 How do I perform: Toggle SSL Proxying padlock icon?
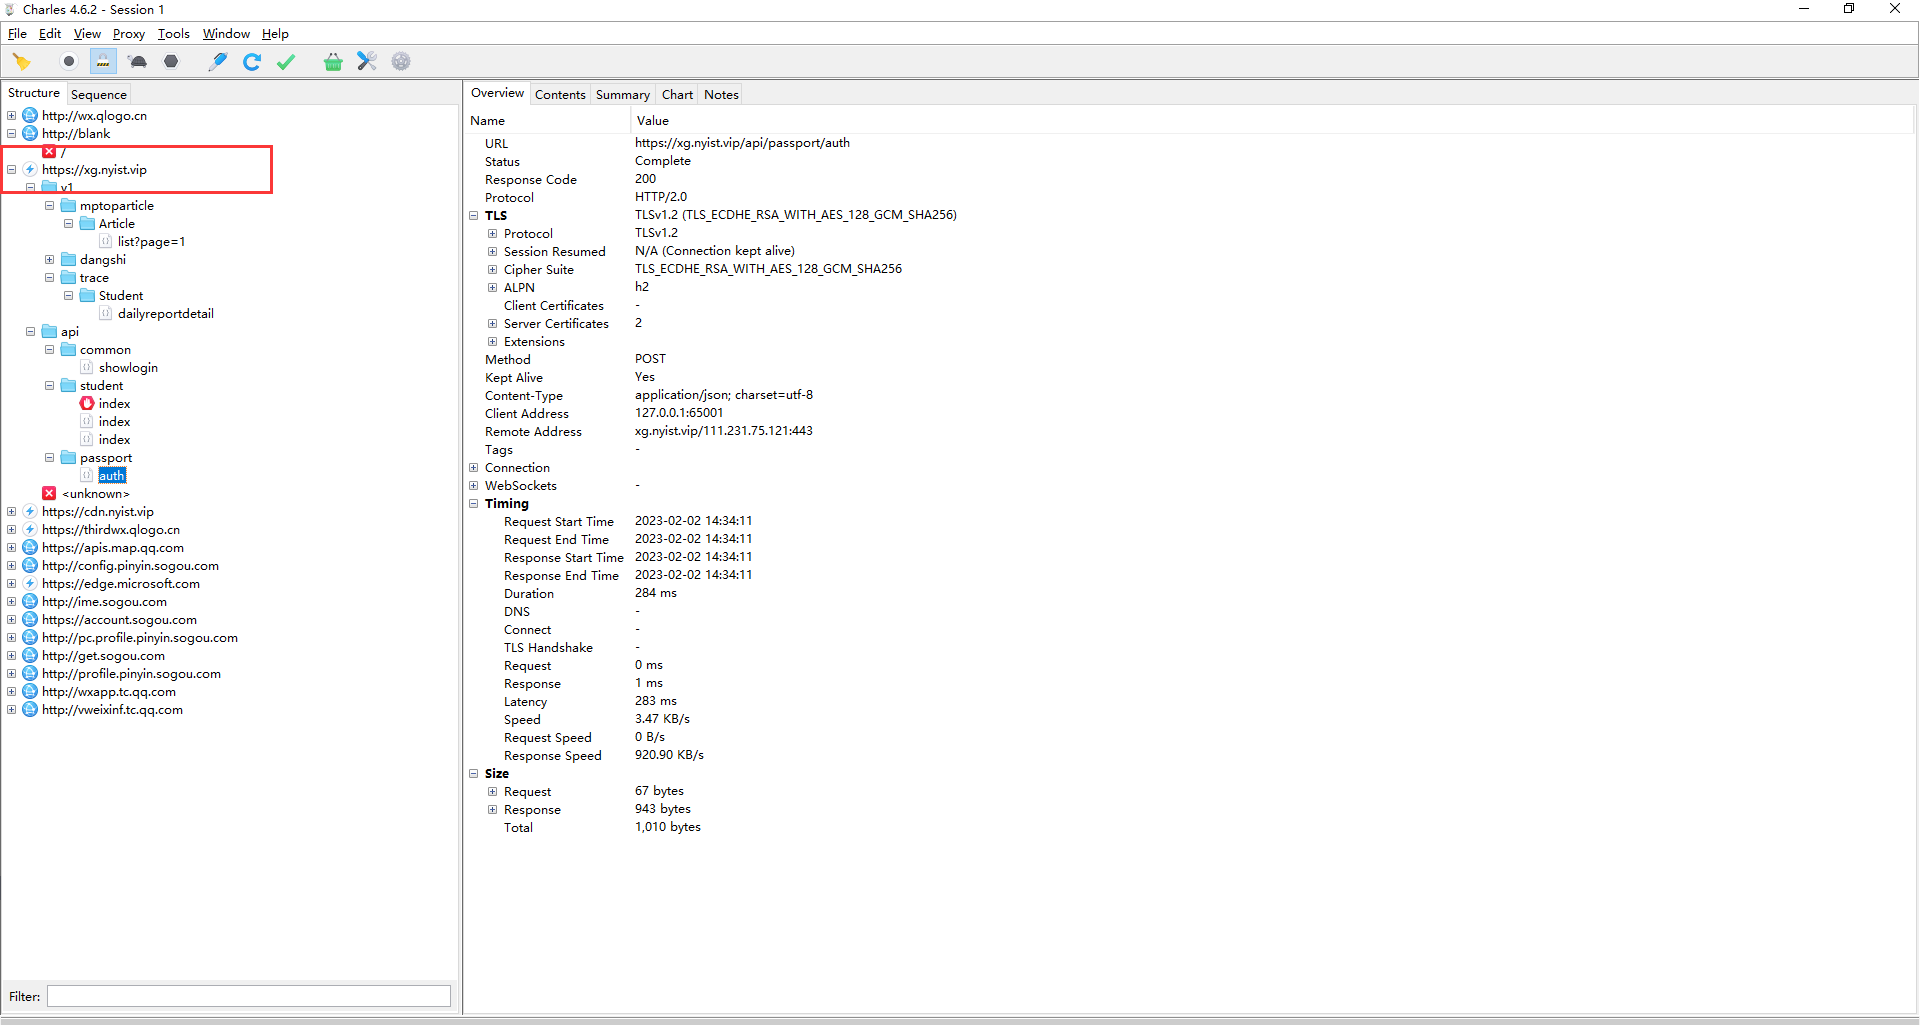coord(103,62)
